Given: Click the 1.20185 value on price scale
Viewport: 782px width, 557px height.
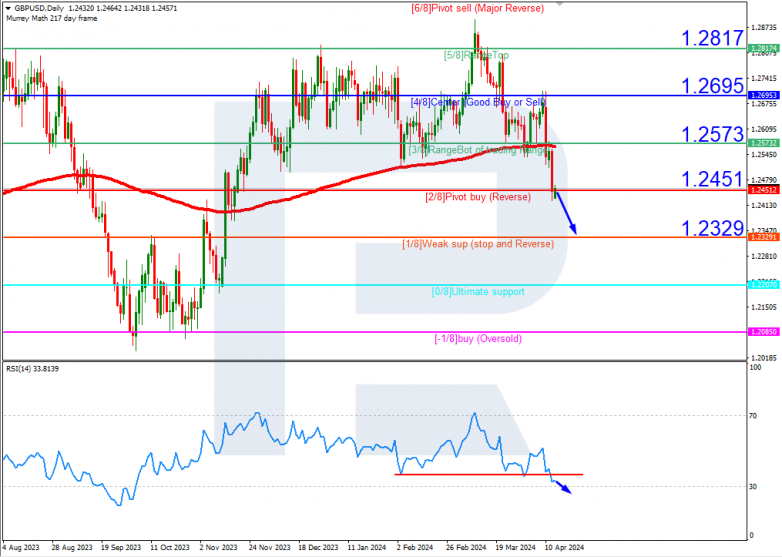Looking at the screenshot, I should [x=764, y=358].
